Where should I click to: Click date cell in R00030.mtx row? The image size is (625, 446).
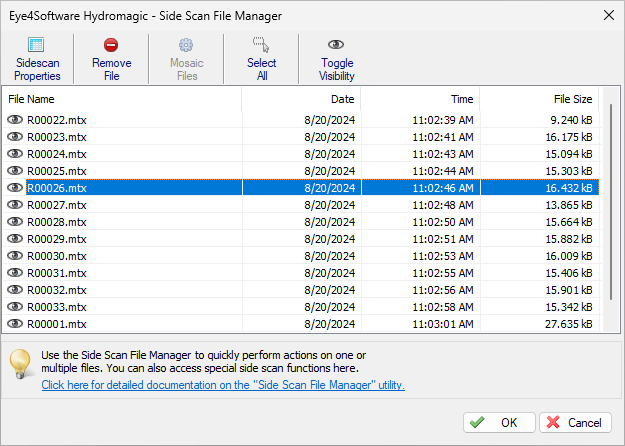(x=330, y=256)
